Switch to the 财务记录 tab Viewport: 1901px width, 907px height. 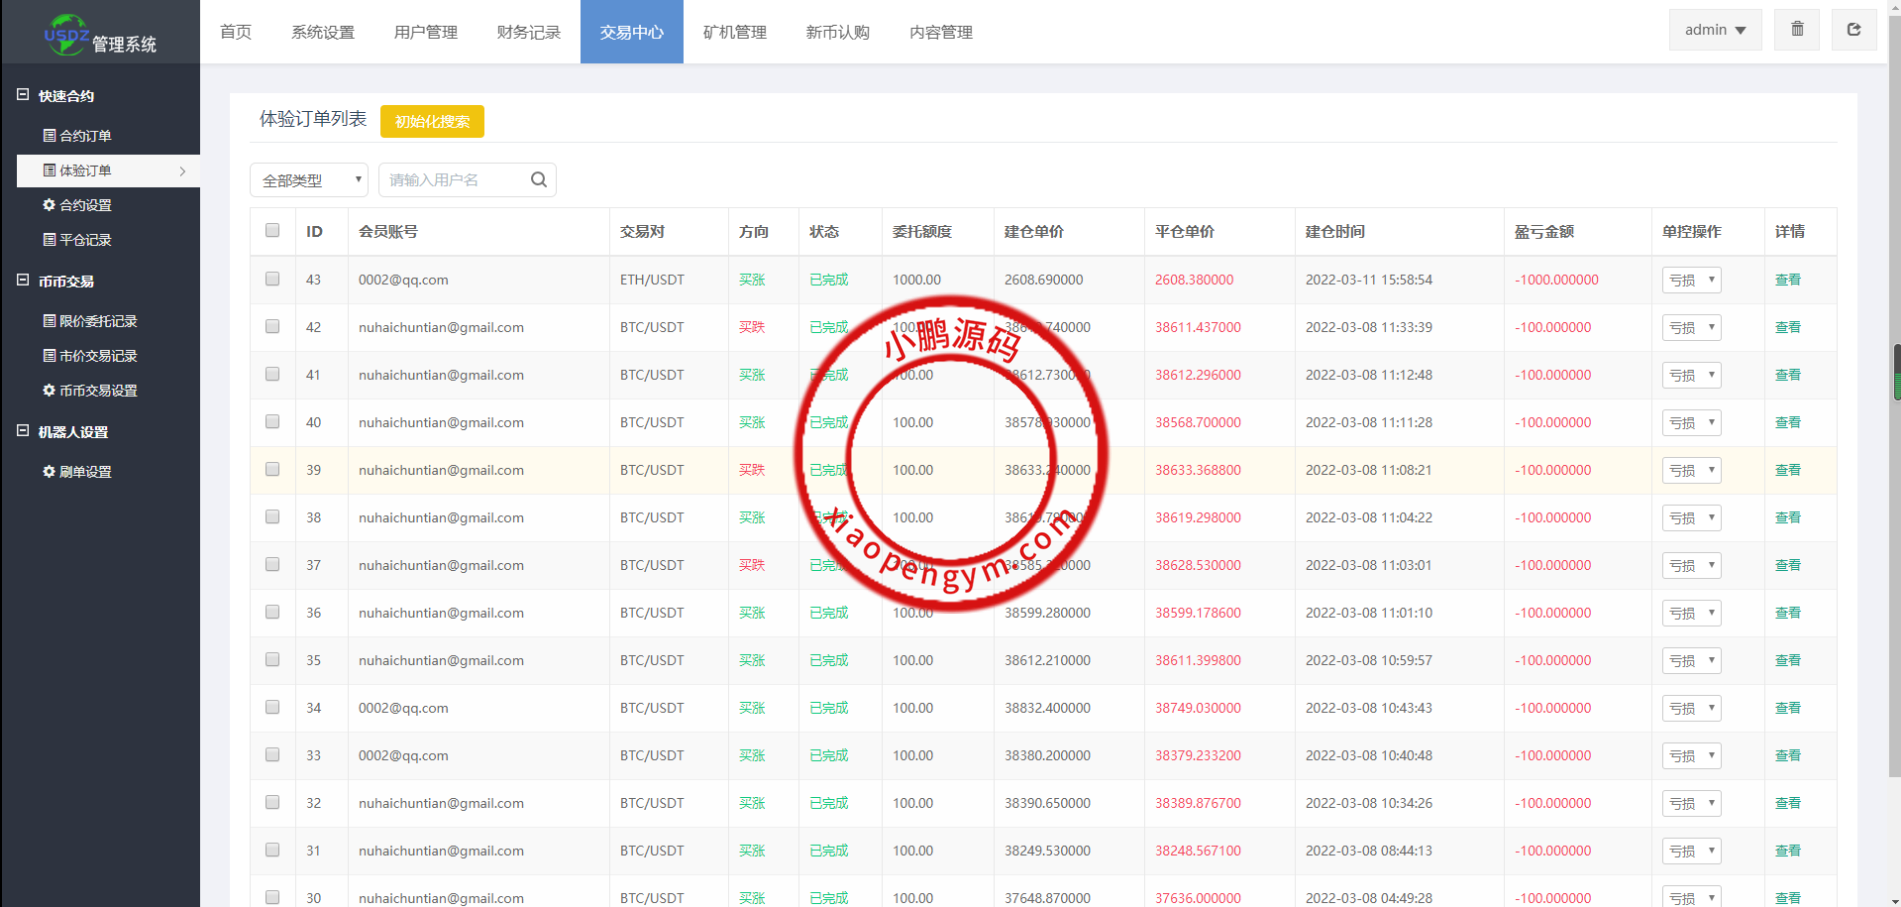(528, 32)
